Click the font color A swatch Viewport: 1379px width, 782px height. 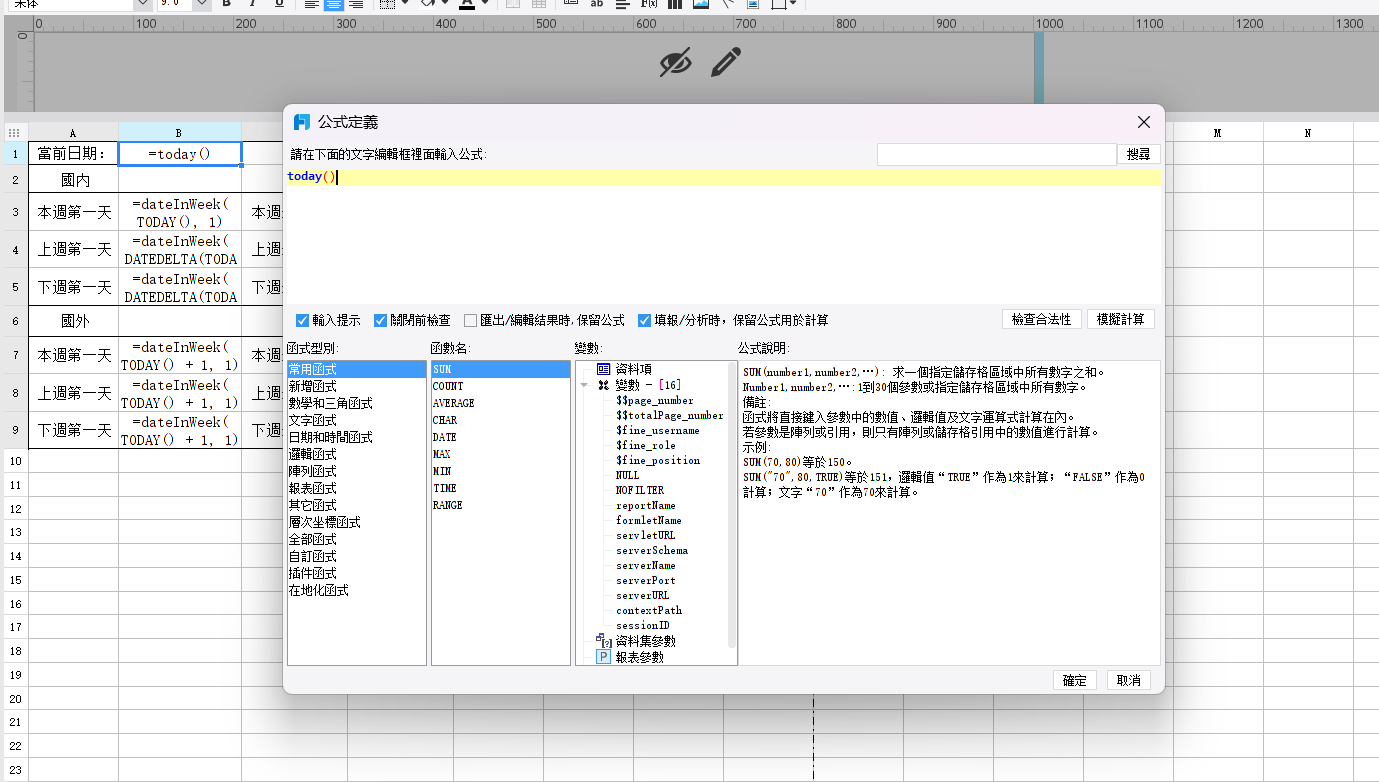point(466,4)
